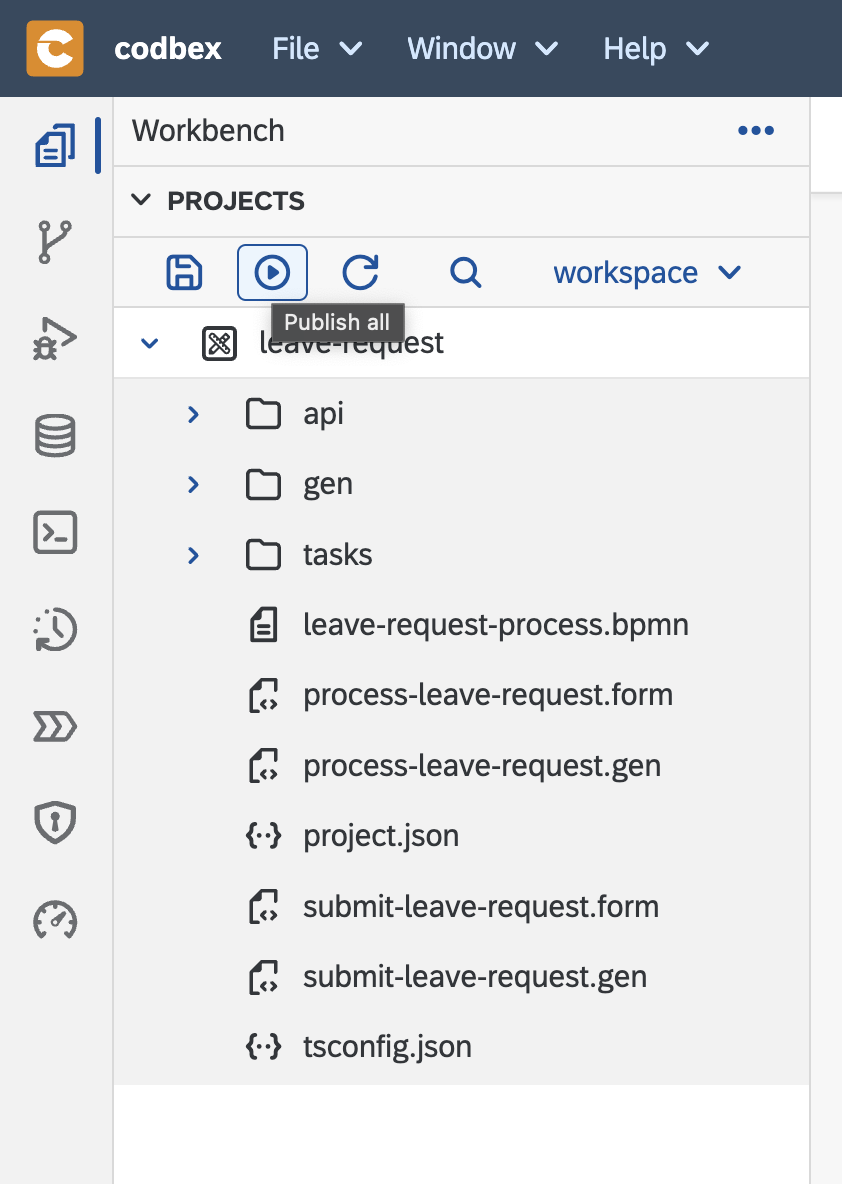This screenshot has width=842, height=1184.
Task: Open the Window menu
Action: tap(483, 49)
